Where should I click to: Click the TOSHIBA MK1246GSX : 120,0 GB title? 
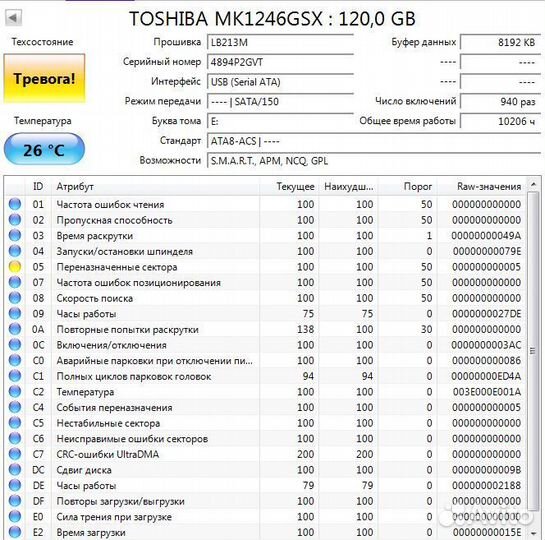(272, 18)
